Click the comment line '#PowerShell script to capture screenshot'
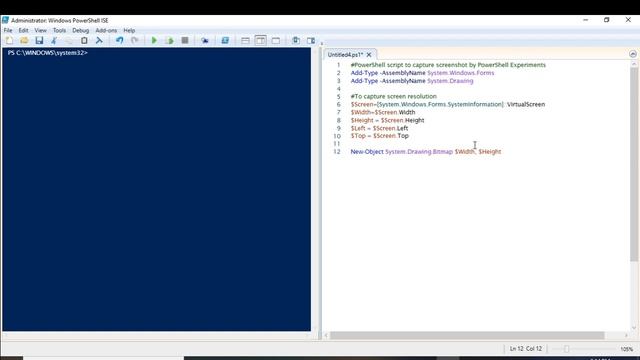Screen dimensions: 640x360 (x=448, y=65)
